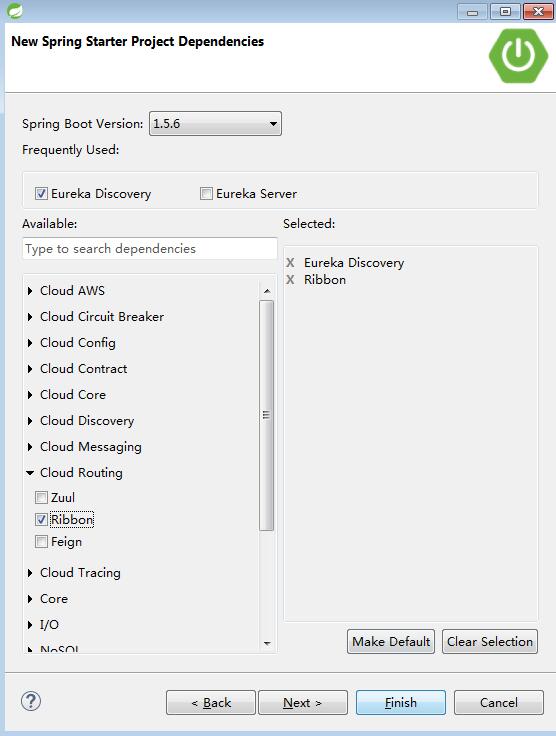This screenshot has height=736, width=556.
Task: Click the Spring leaf icon in title bar
Action: (15, 10)
